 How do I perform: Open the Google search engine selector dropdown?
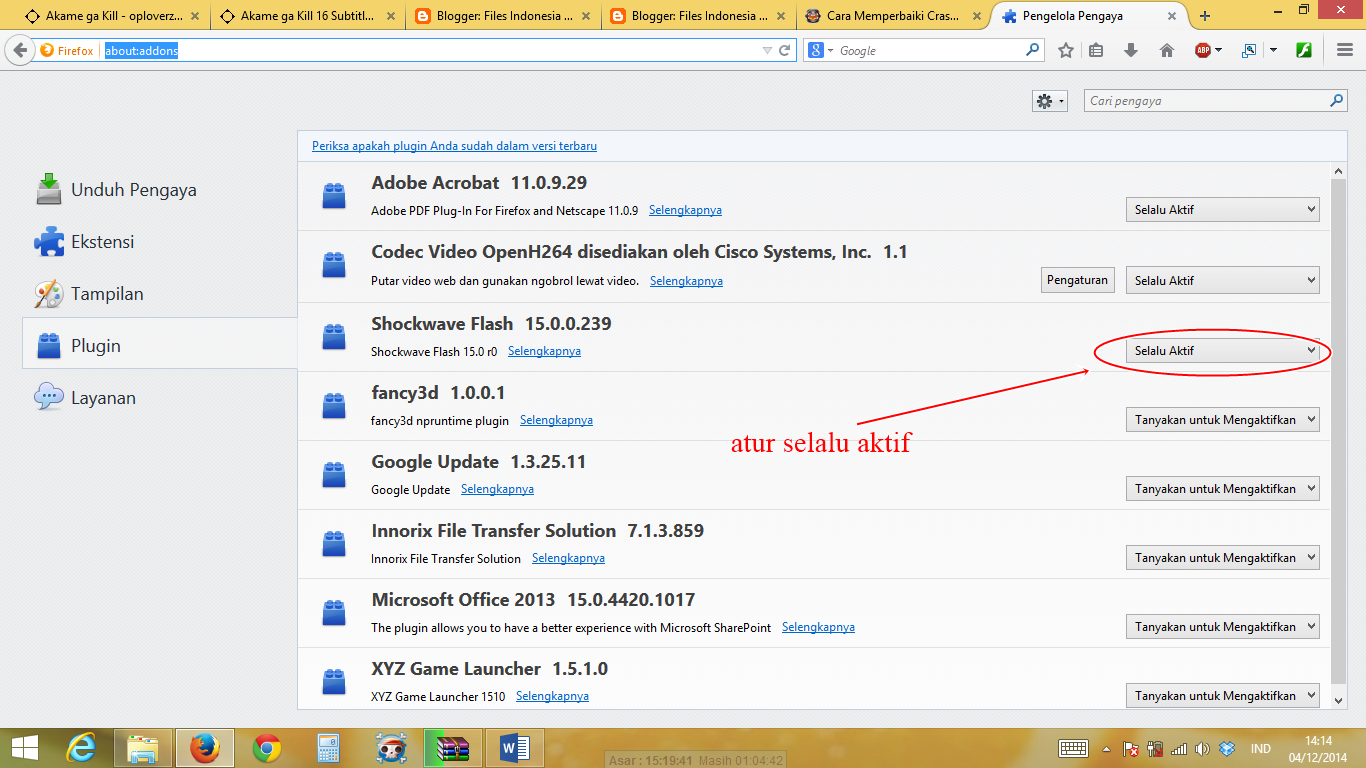coord(821,50)
